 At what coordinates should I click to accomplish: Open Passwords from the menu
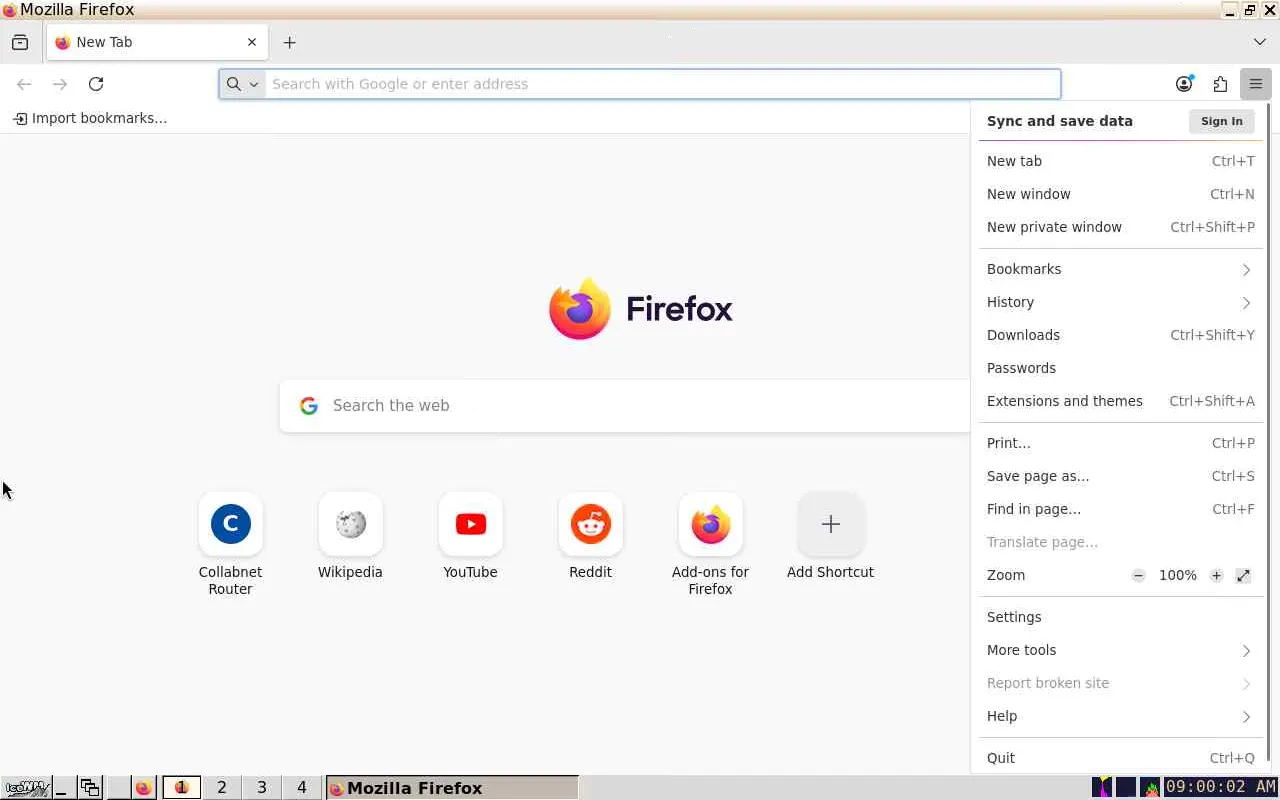[x=1120, y=368]
